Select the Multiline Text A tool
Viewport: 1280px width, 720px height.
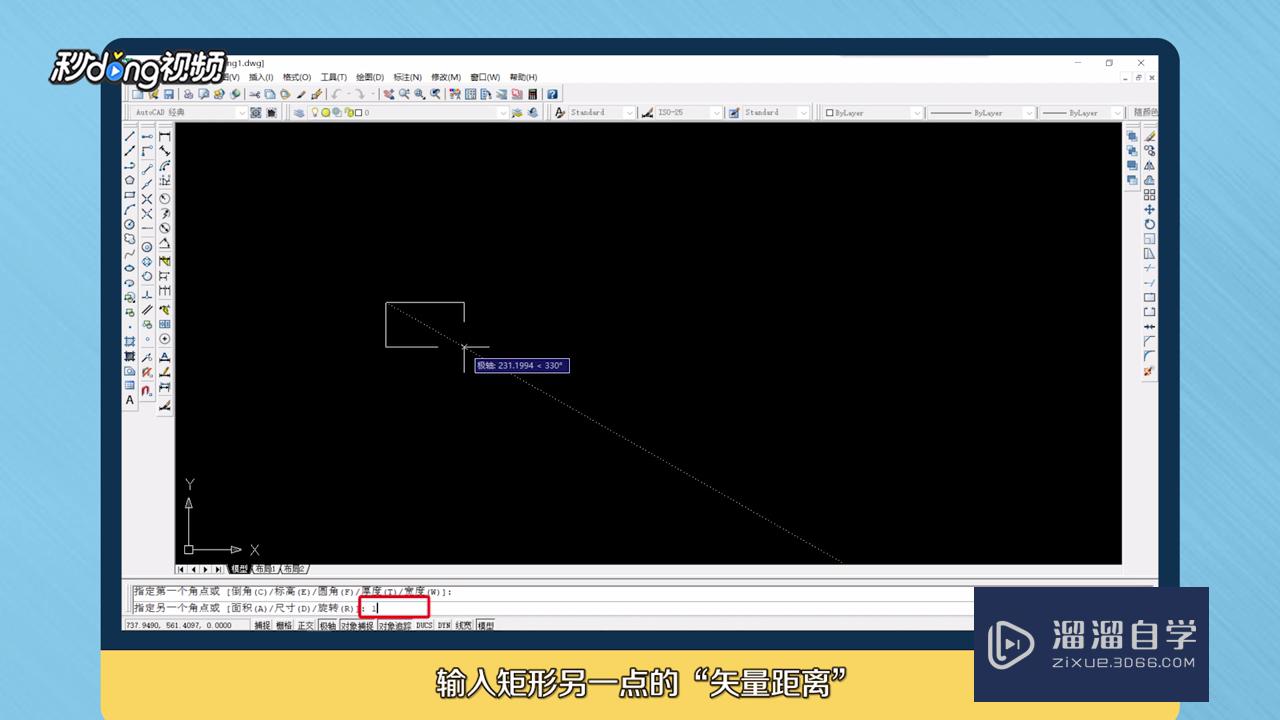pos(129,400)
